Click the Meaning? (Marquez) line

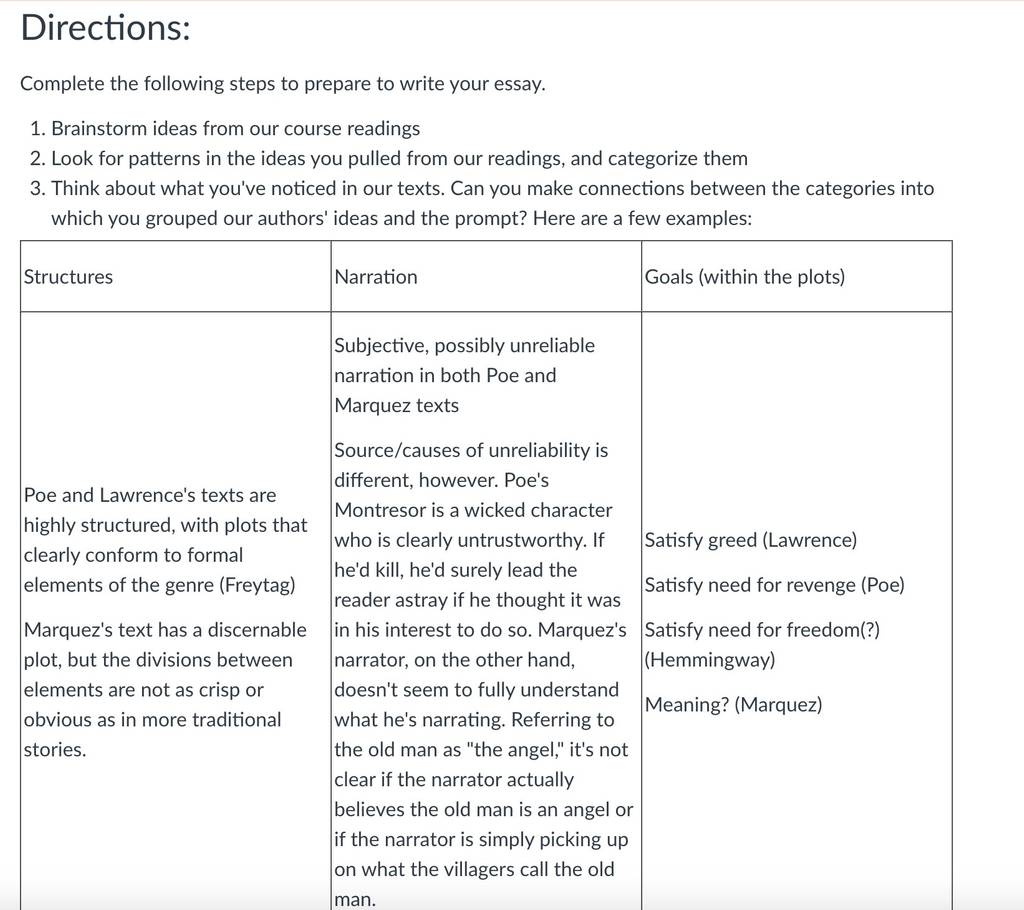tap(733, 705)
